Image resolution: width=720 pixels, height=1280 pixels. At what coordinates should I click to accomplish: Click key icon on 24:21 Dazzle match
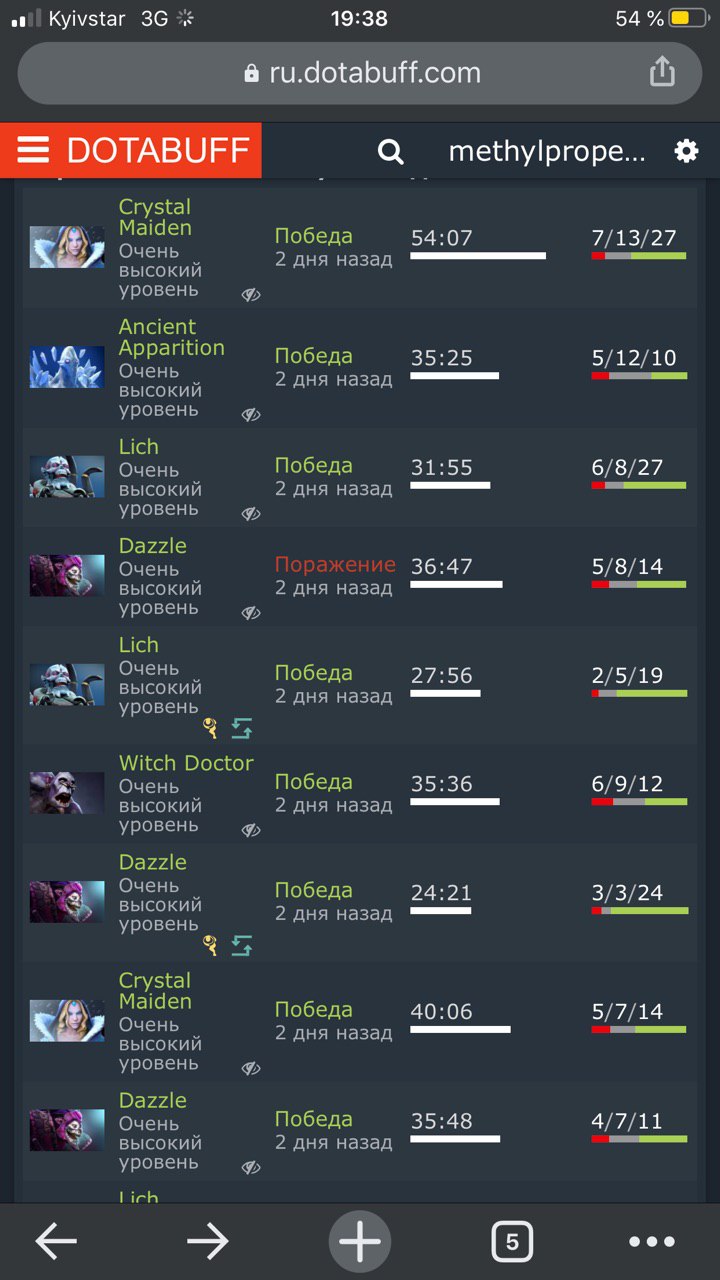[210, 945]
